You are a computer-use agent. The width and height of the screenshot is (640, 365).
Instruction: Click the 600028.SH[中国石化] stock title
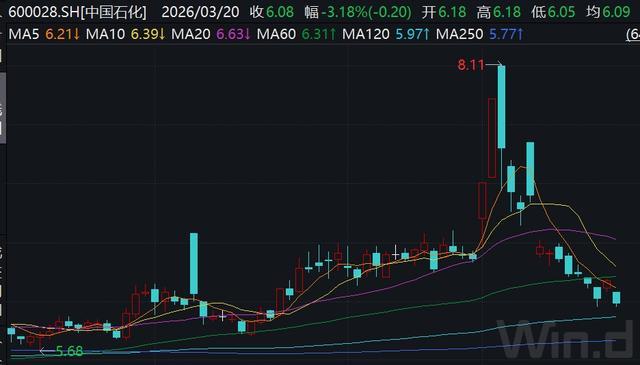77,12
